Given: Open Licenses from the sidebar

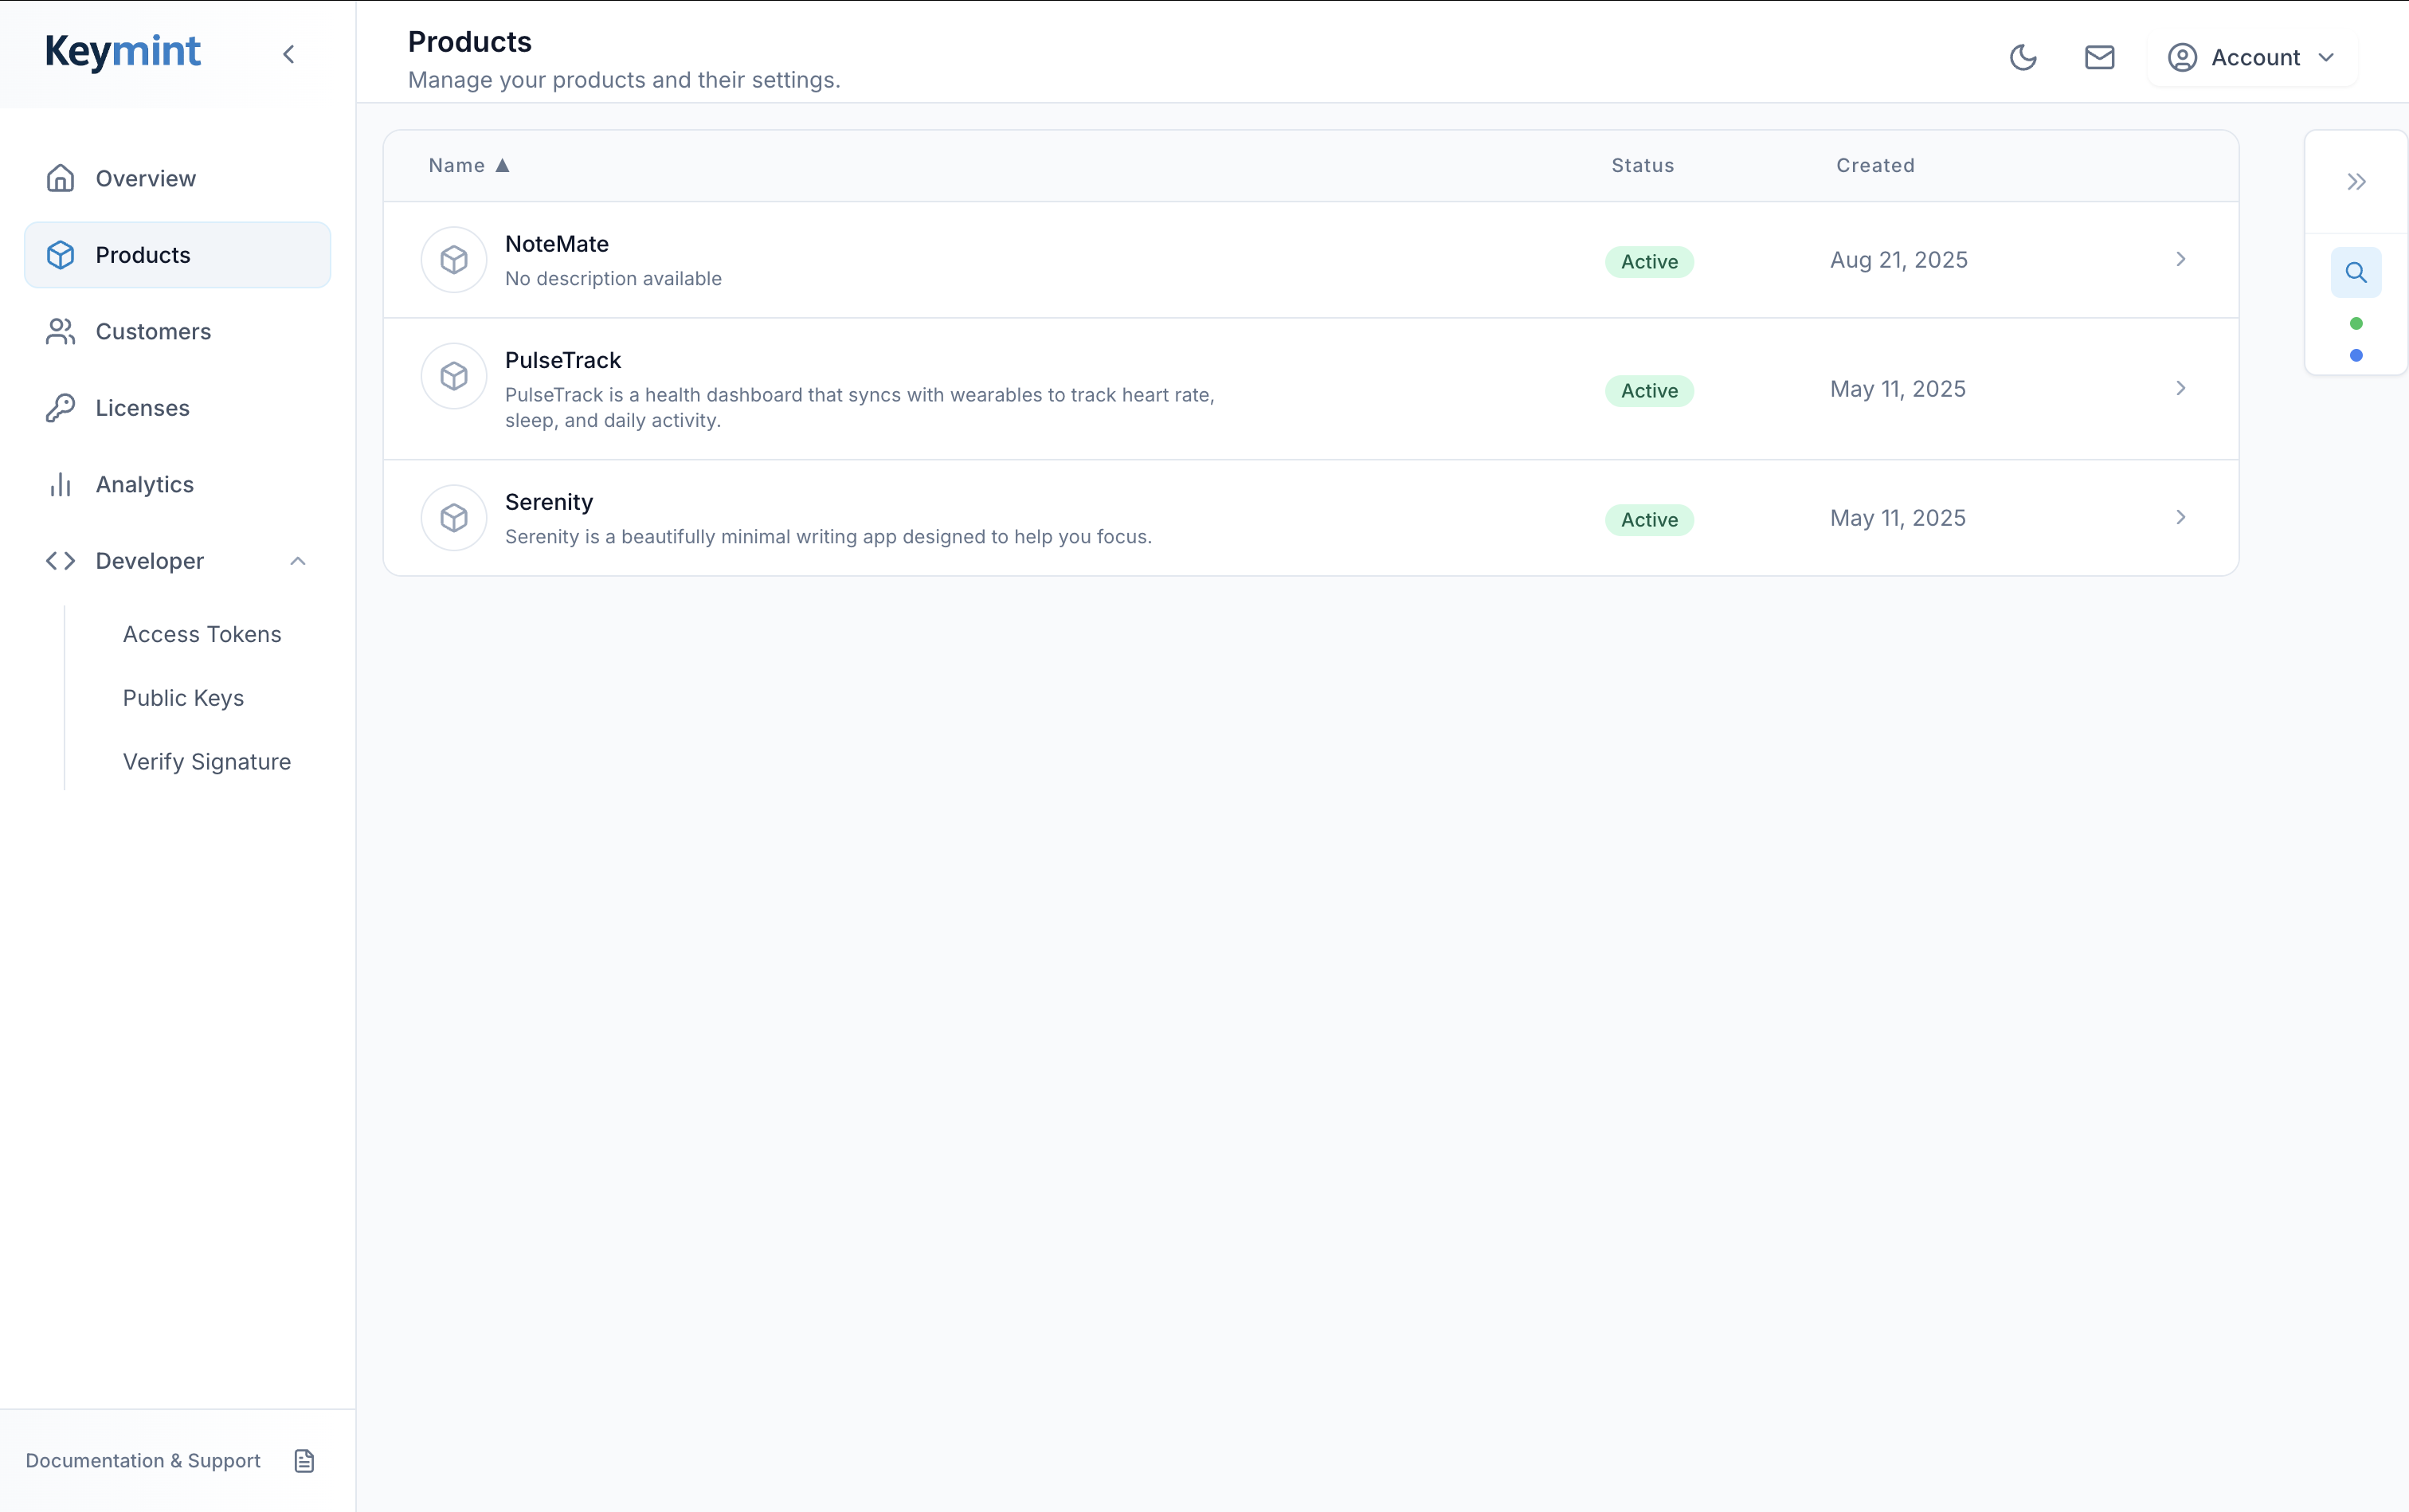Looking at the screenshot, I should click(142, 408).
